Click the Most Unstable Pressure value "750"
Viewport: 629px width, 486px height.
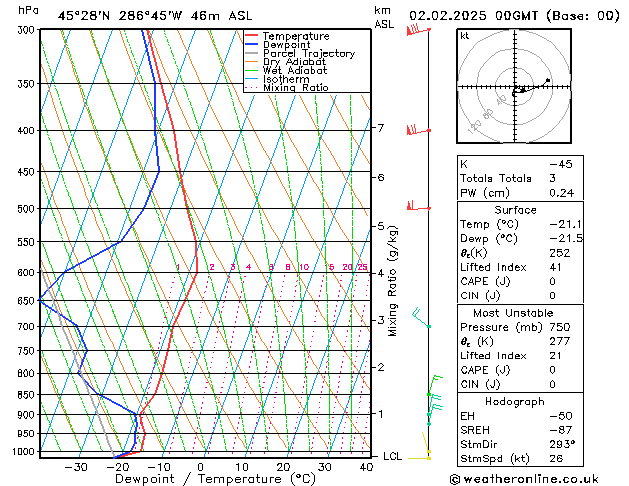point(560,327)
